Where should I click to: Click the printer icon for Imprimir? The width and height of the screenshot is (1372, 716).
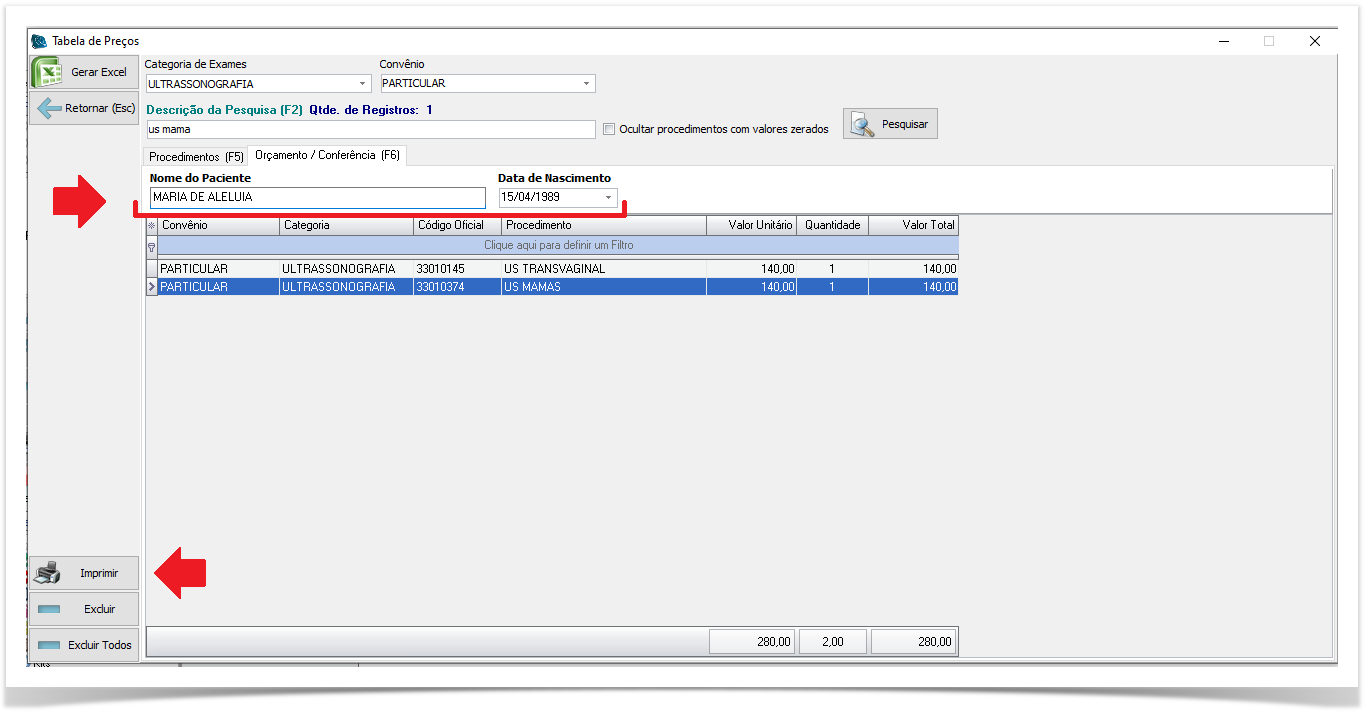coord(48,574)
